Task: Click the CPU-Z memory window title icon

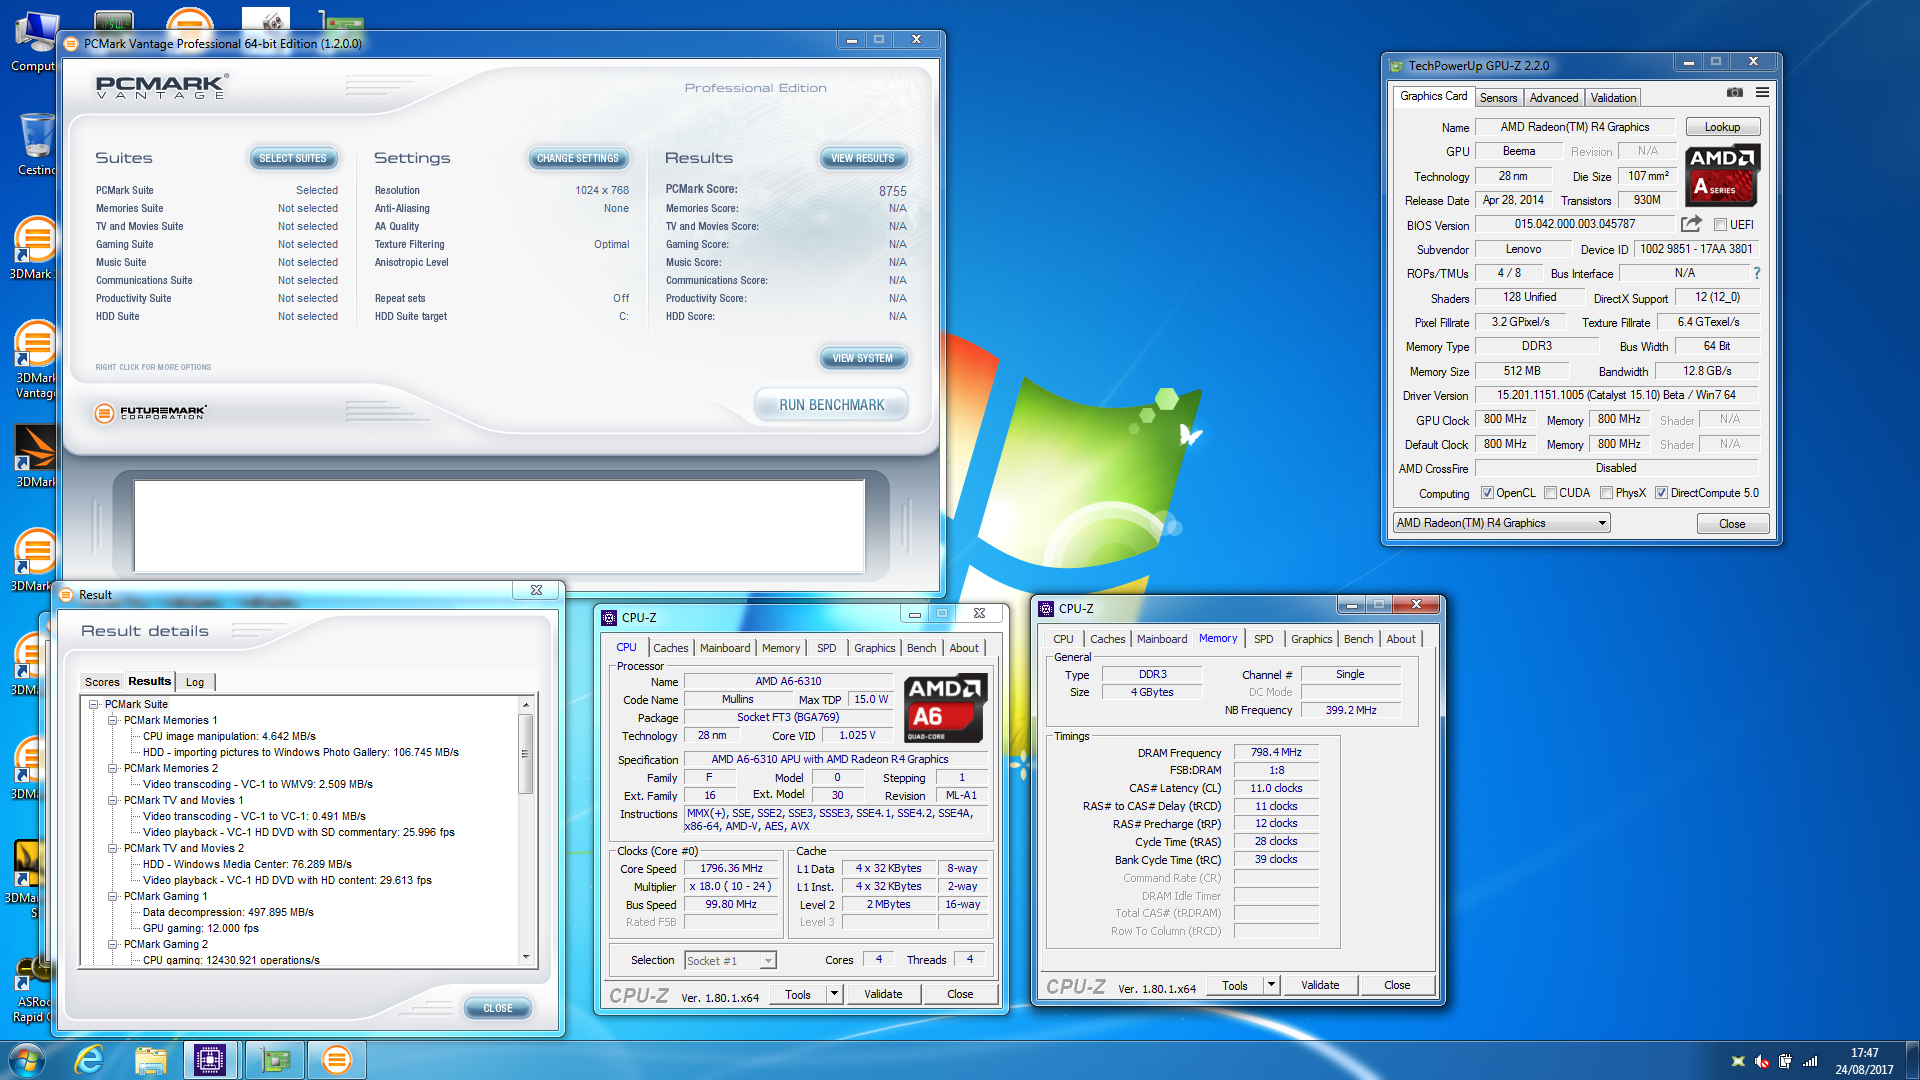Action: 1046,608
